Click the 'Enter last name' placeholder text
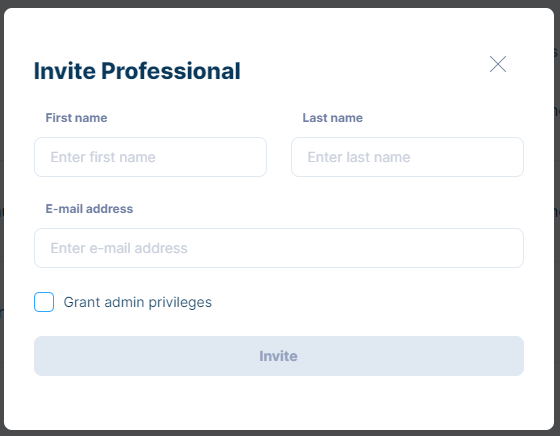 (x=359, y=157)
